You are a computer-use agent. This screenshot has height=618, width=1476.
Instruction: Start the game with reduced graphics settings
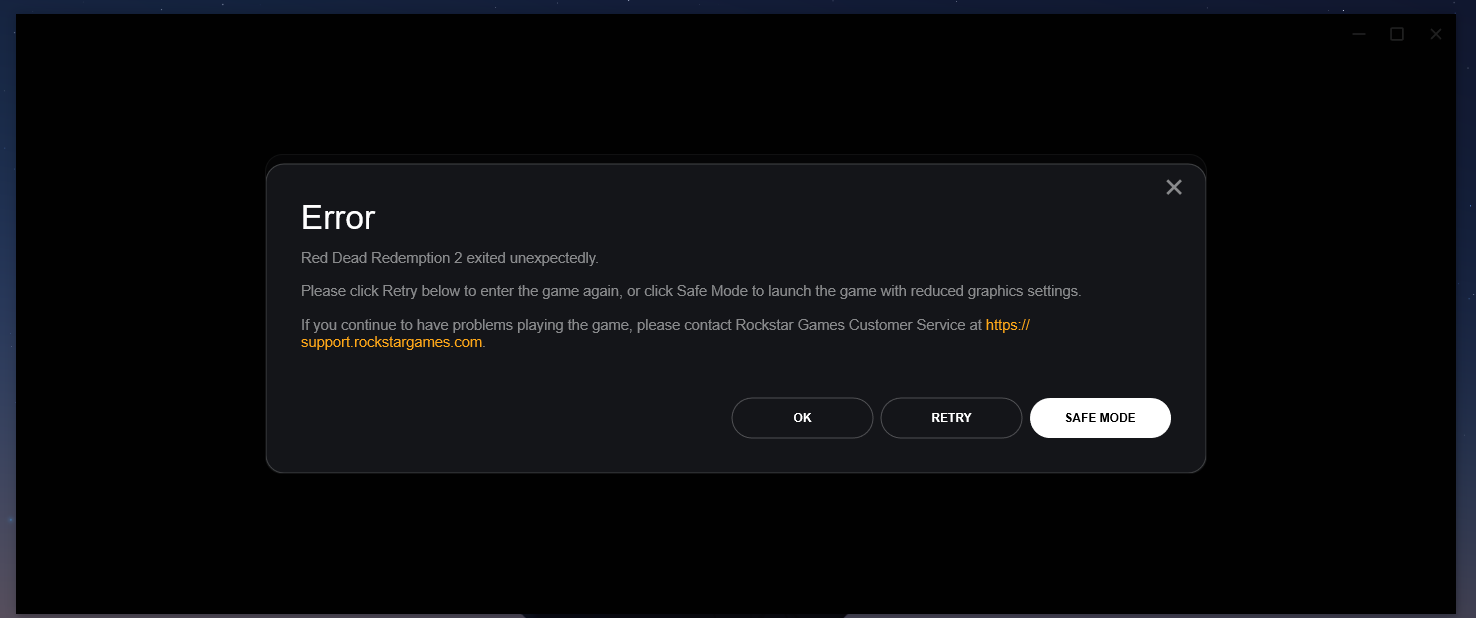(x=1100, y=418)
